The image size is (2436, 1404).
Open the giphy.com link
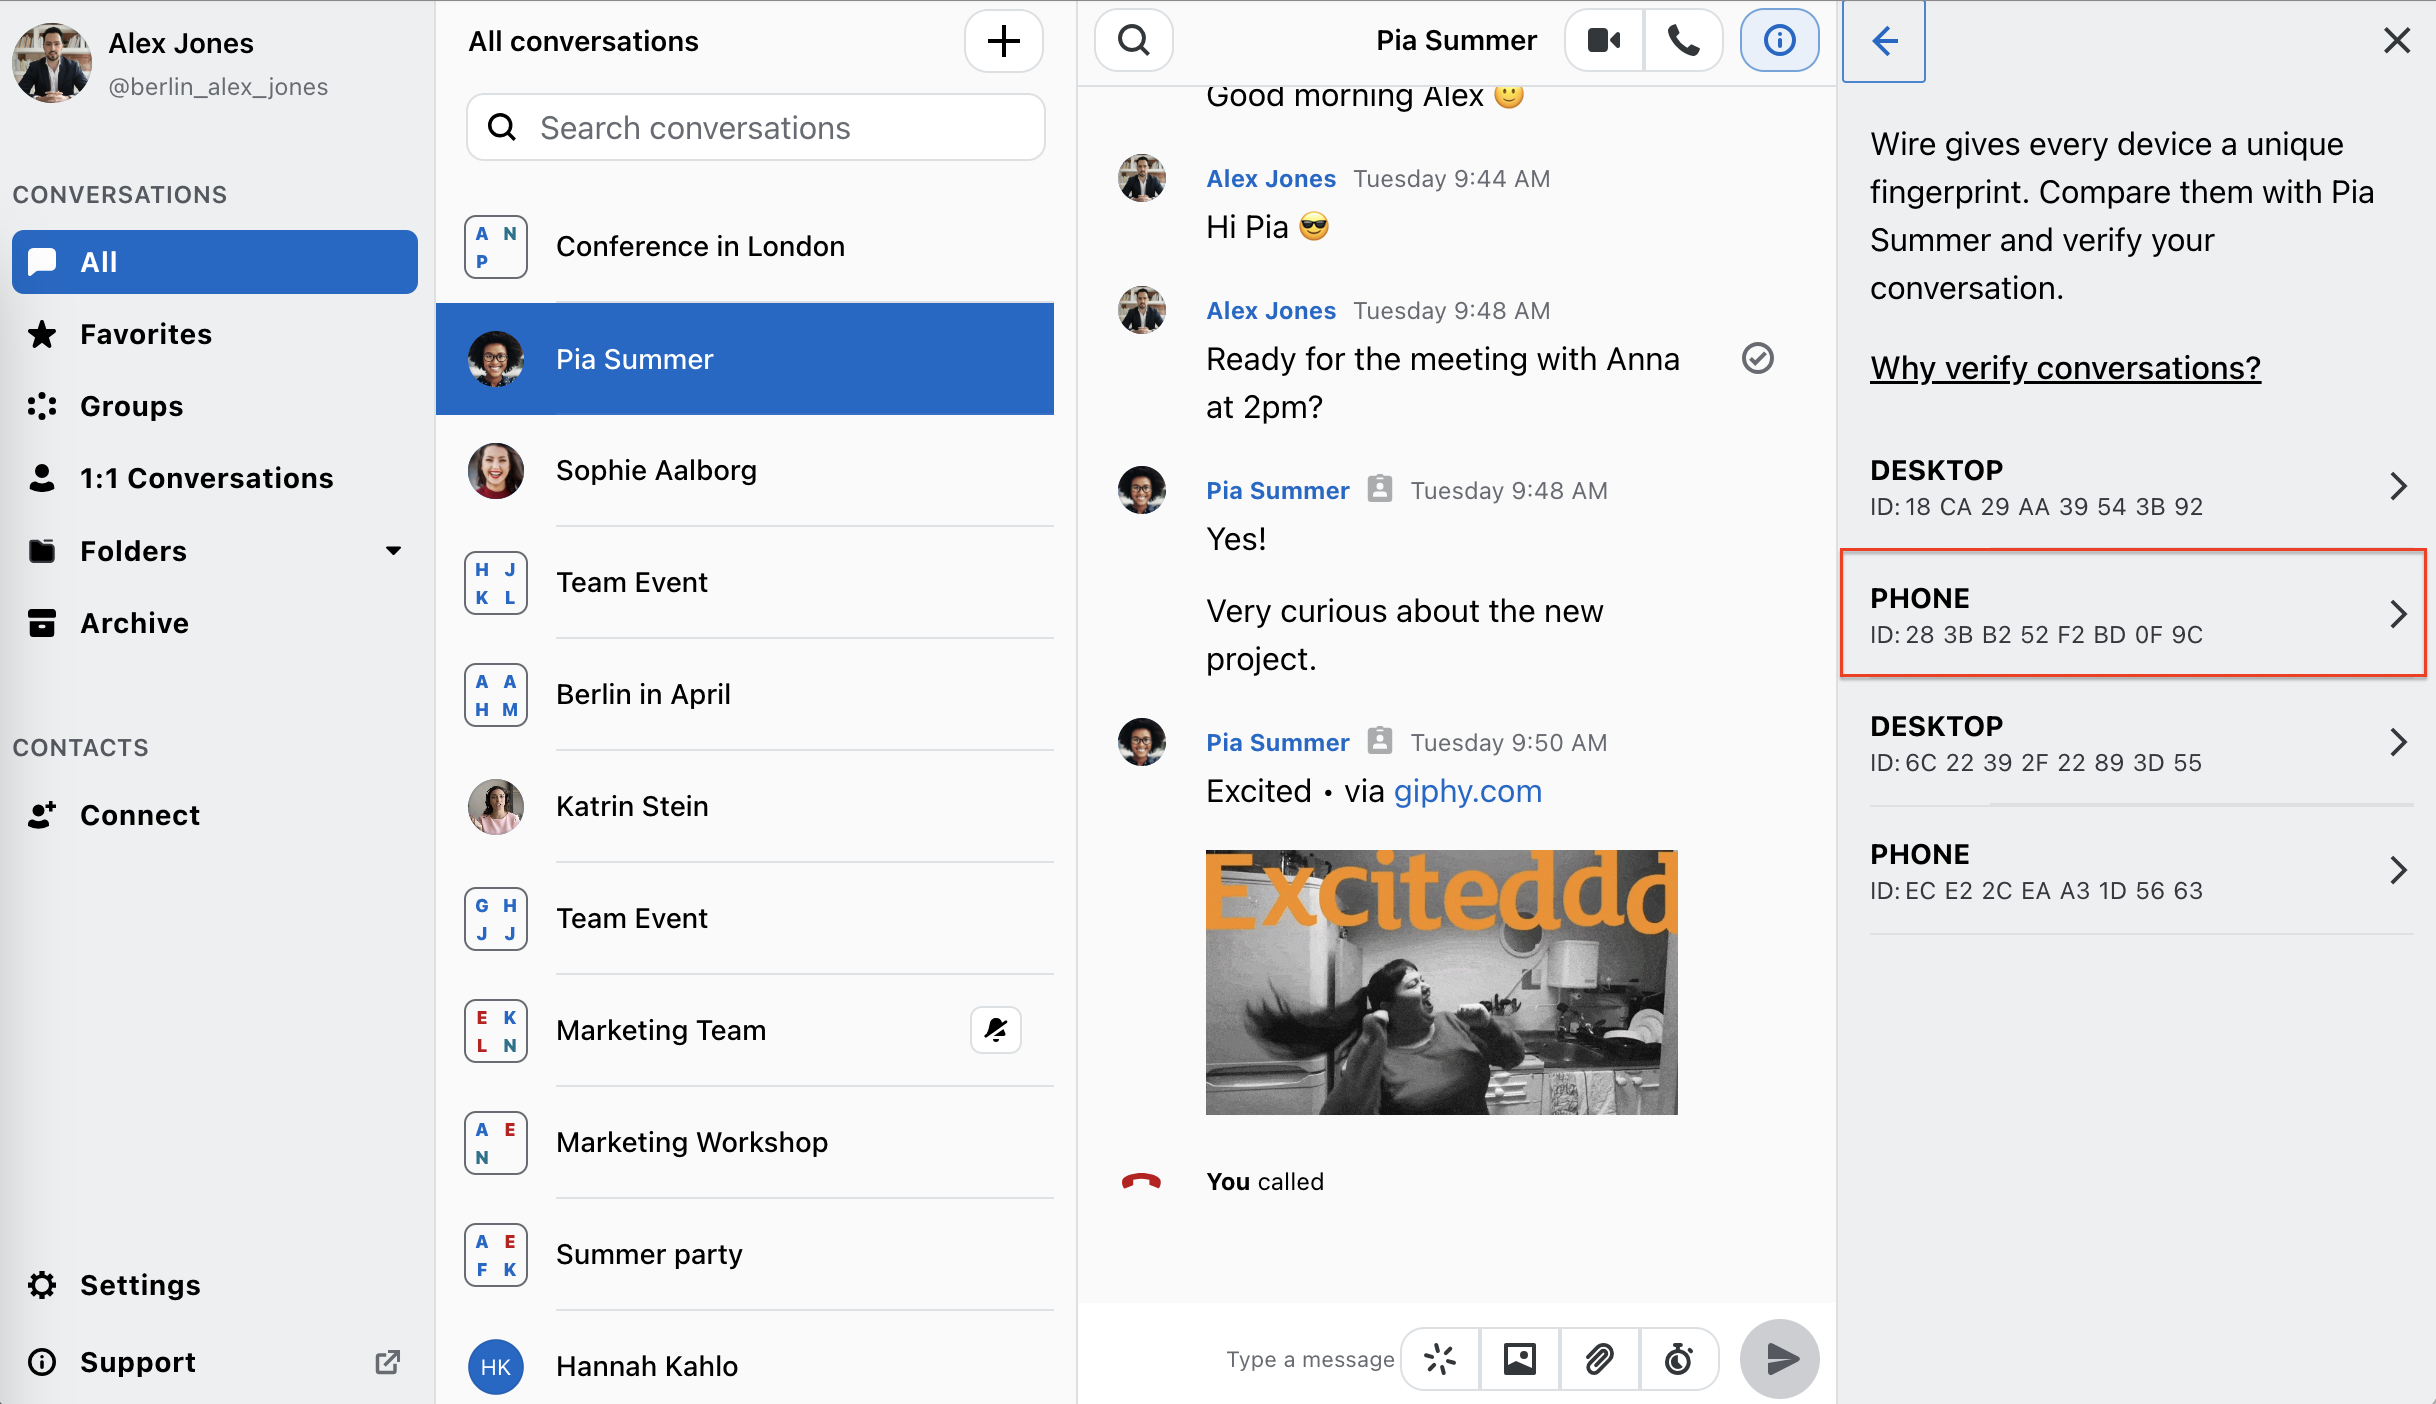click(1467, 791)
